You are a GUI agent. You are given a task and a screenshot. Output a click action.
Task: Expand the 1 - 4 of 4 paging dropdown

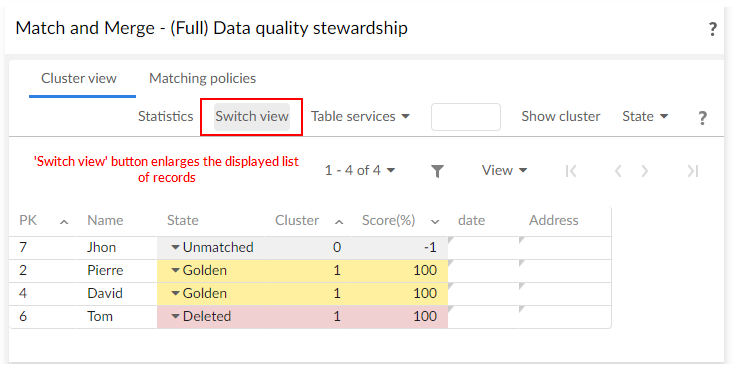360,171
